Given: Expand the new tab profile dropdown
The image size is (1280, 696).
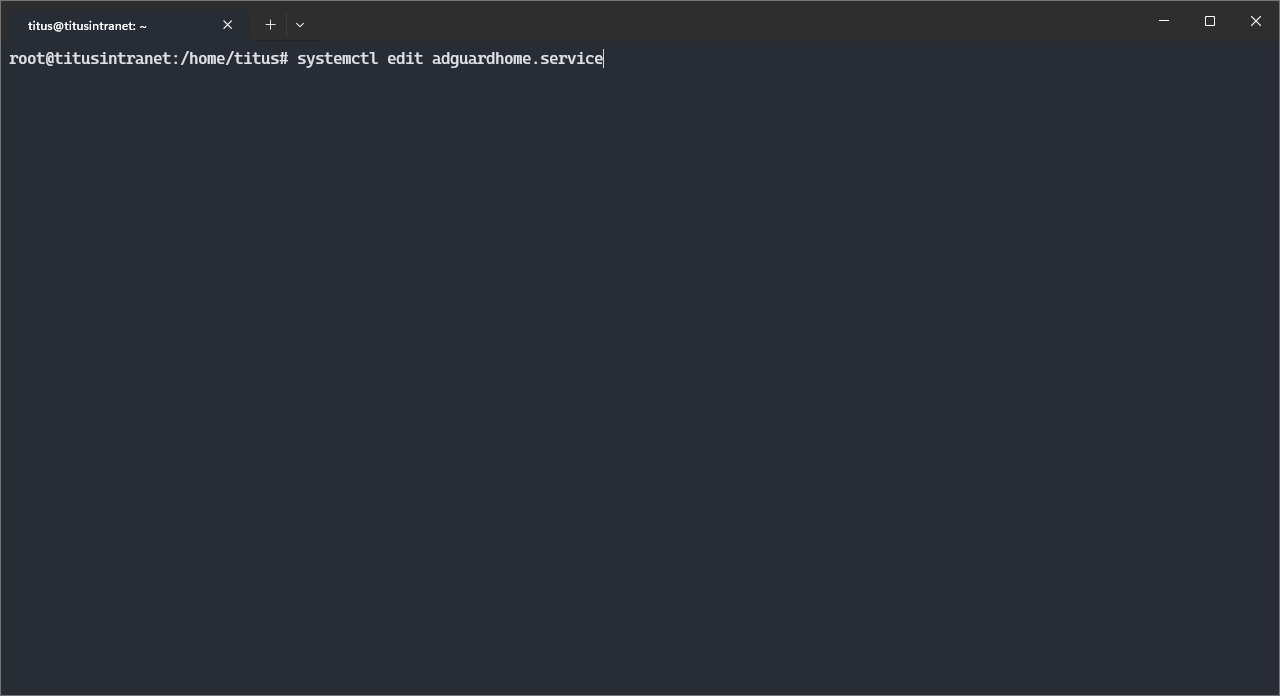Looking at the screenshot, I should pos(300,25).
